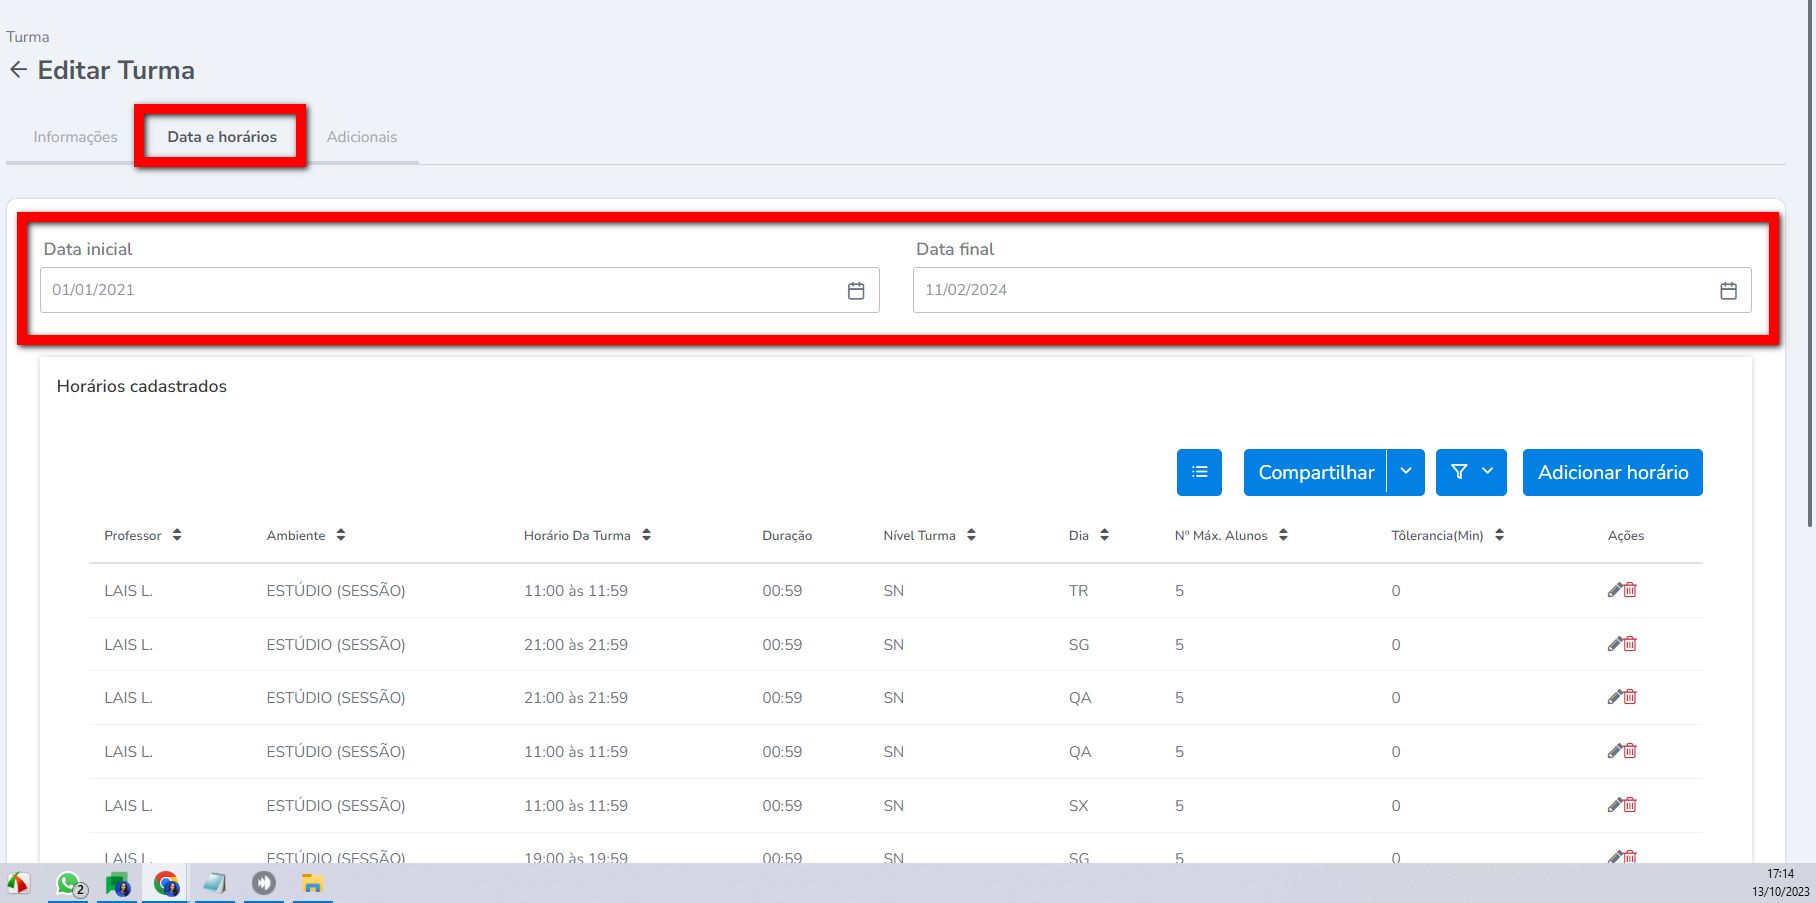Click the Data inicial date field
Image resolution: width=1816 pixels, height=903 pixels.
click(x=440, y=290)
